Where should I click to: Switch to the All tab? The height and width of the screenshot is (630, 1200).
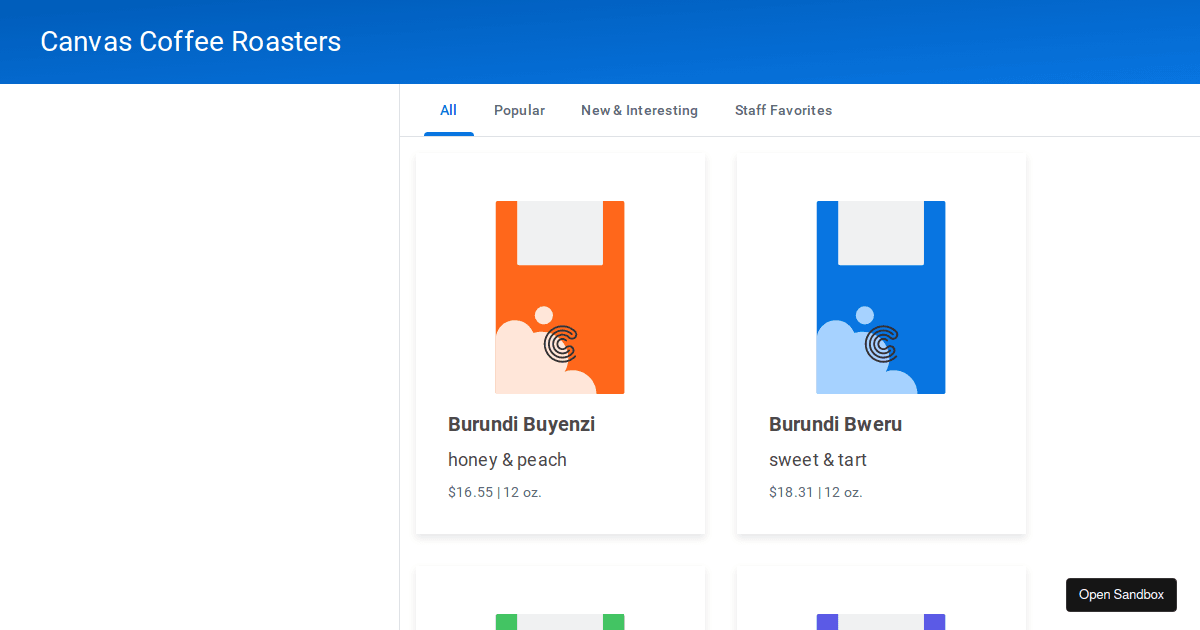click(x=448, y=110)
